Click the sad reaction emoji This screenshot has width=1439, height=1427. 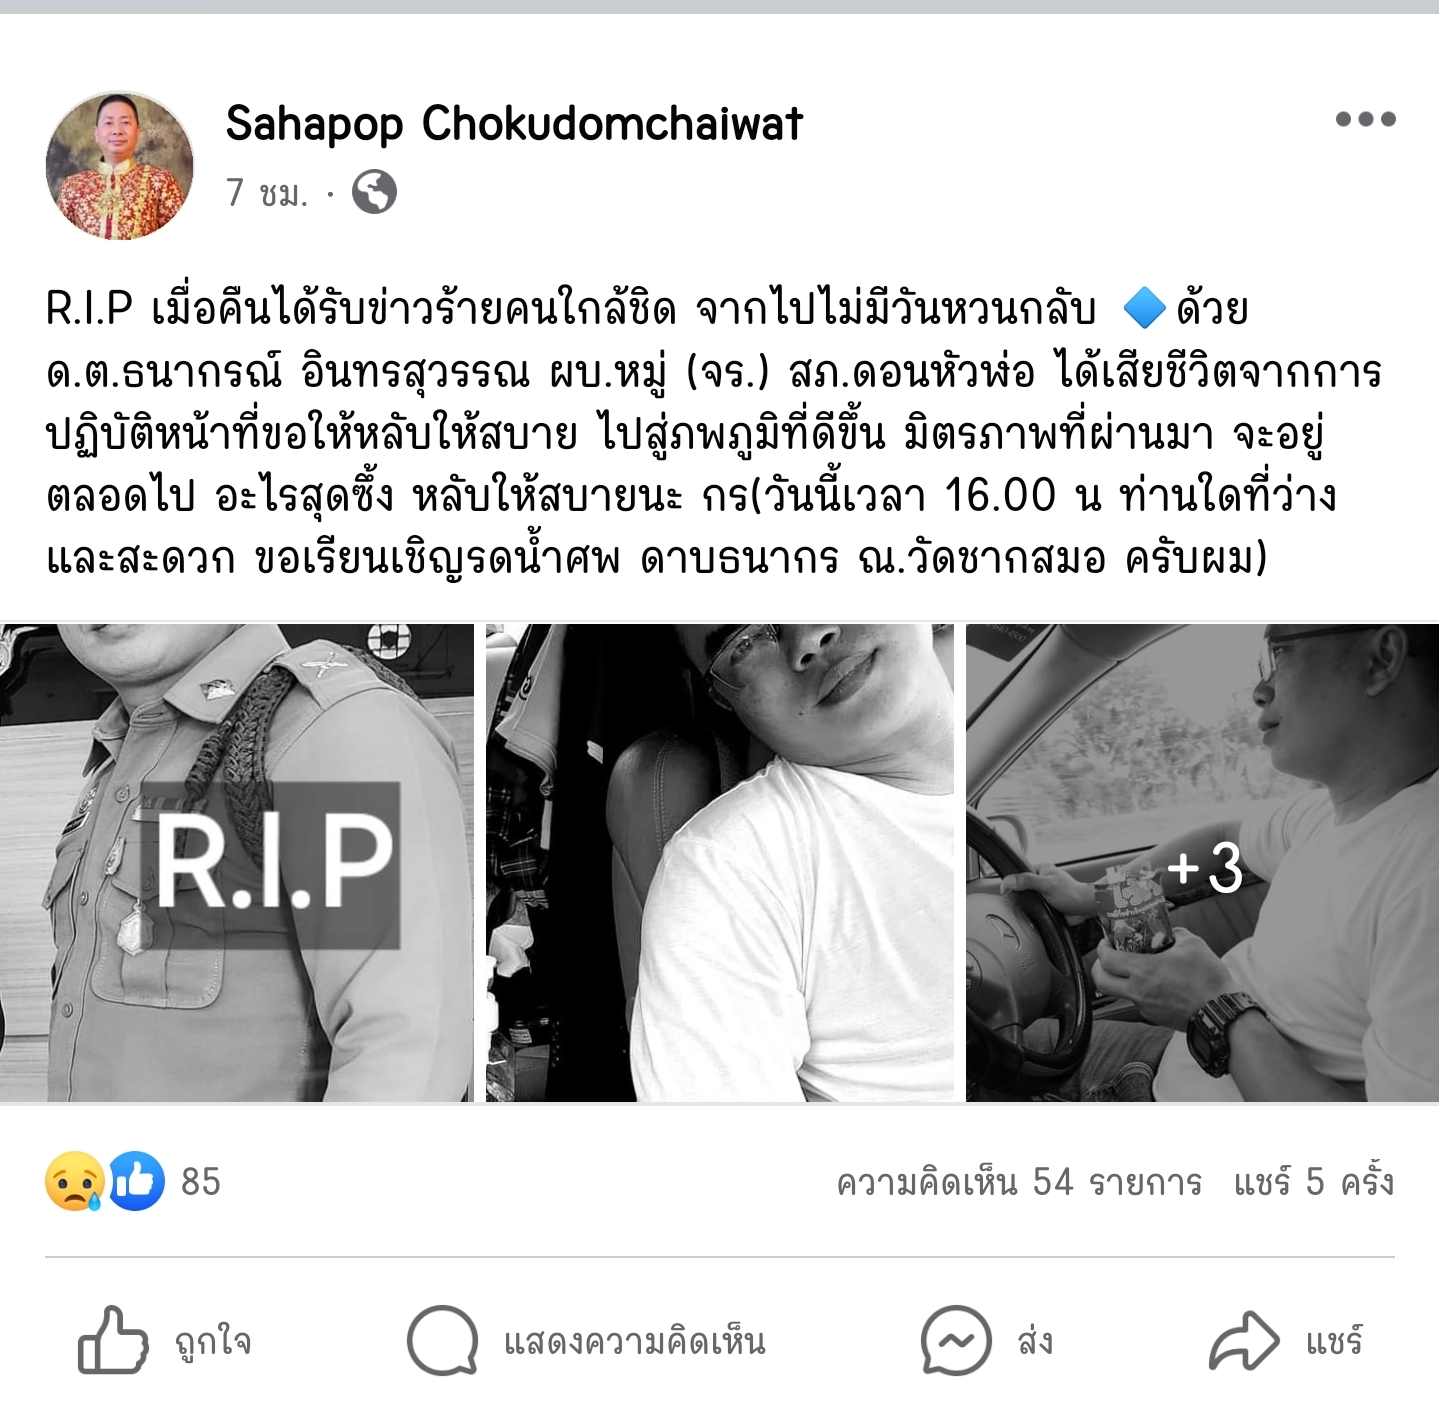tap(75, 1181)
